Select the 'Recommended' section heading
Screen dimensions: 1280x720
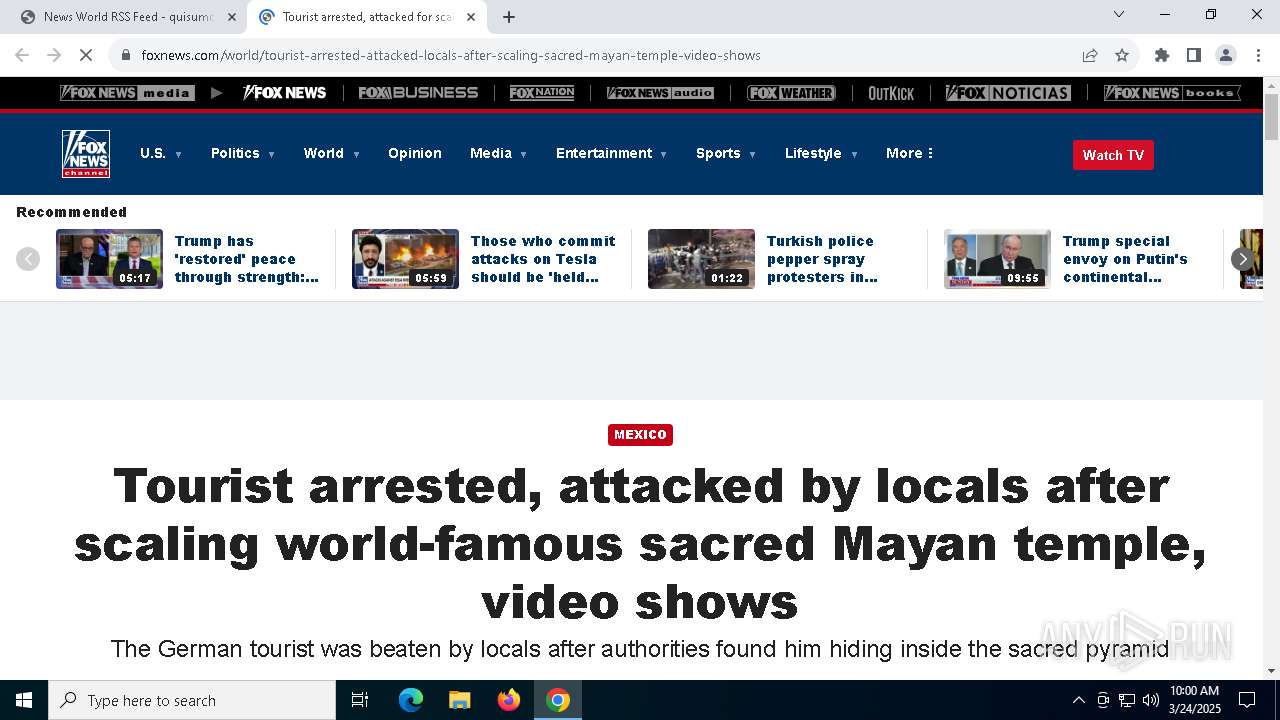pyautogui.click(x=71, y=212)
